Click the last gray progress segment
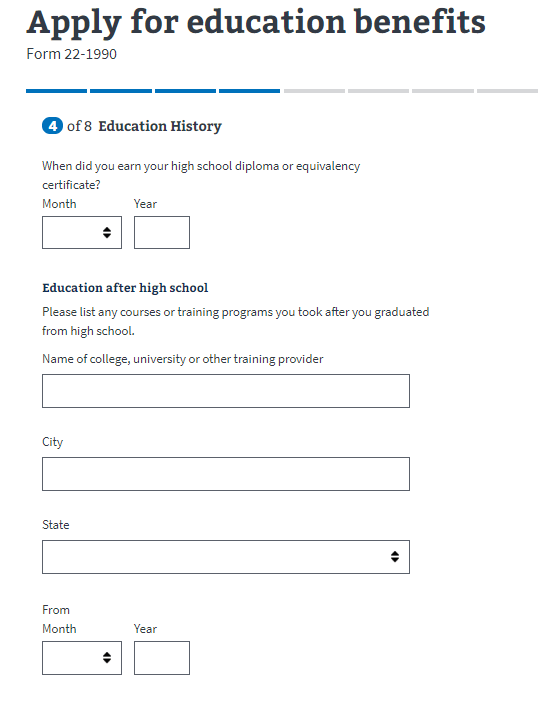This screenshot has height=704, width=552. tap(508, 91)
